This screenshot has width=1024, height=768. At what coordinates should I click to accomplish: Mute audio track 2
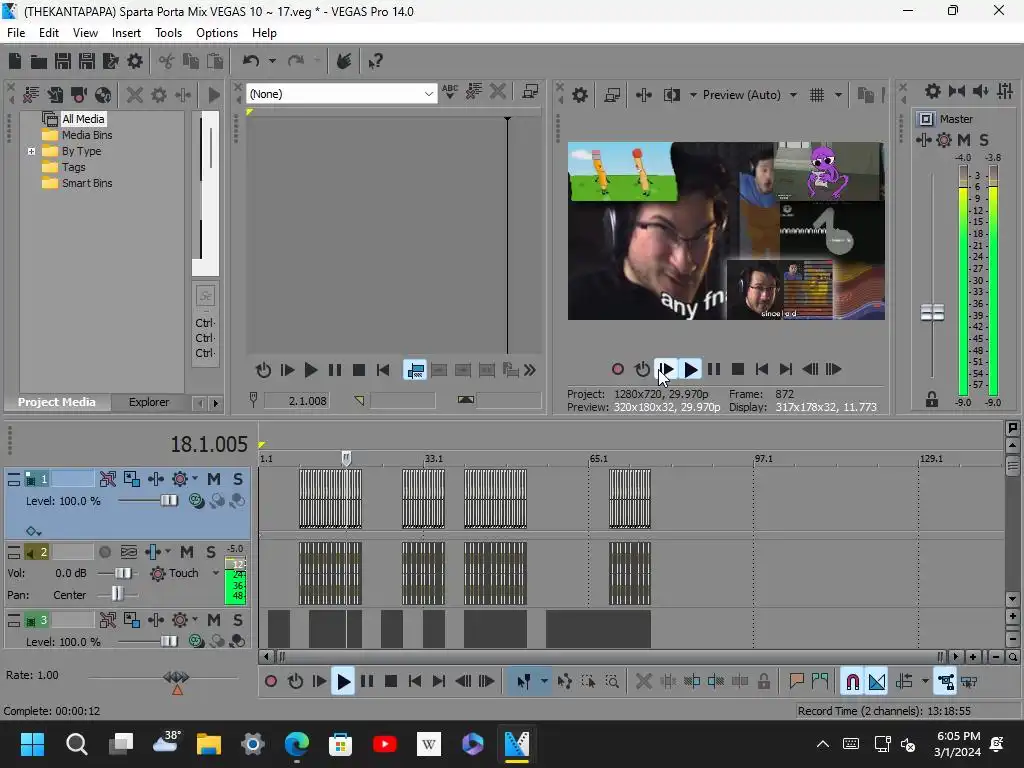coord(187,552)
